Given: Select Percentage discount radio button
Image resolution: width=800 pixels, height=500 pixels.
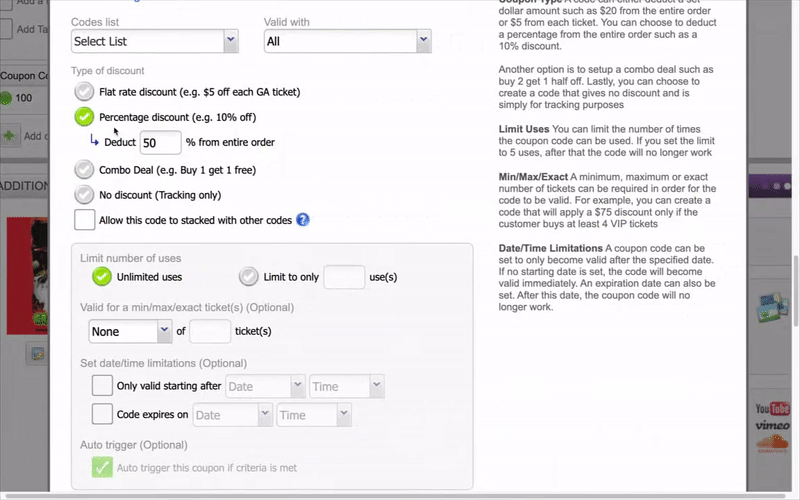Looking at the screenshot, I should pyautogui.click(x=84, y=117).
